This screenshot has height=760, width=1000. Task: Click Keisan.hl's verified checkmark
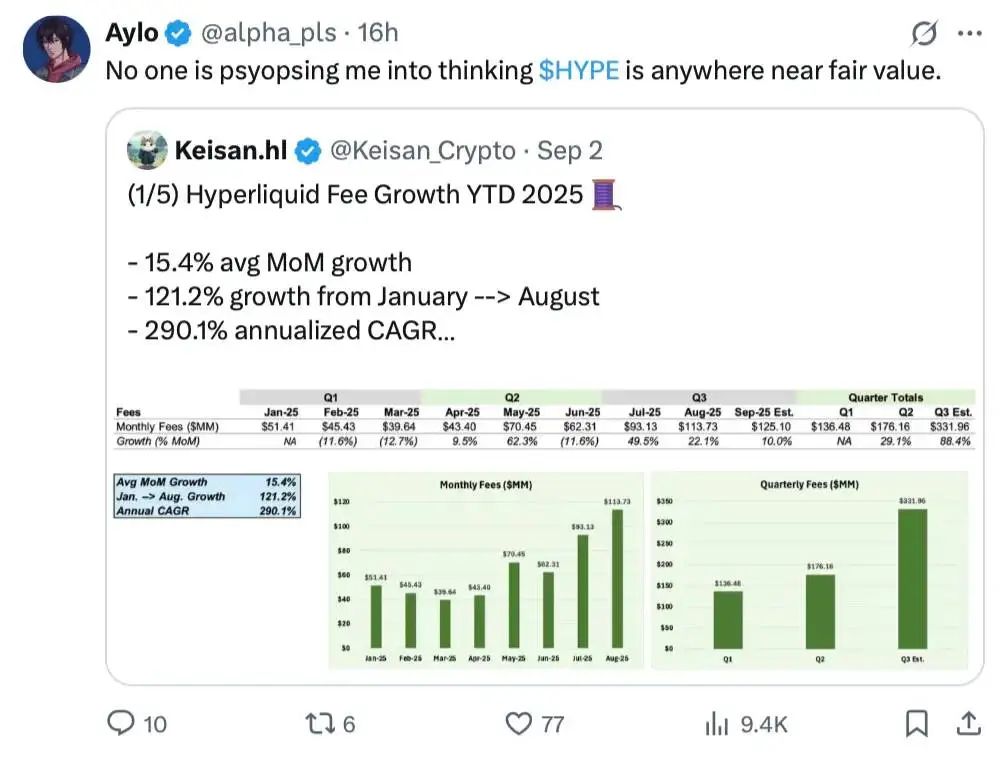[x=305, y=150]
